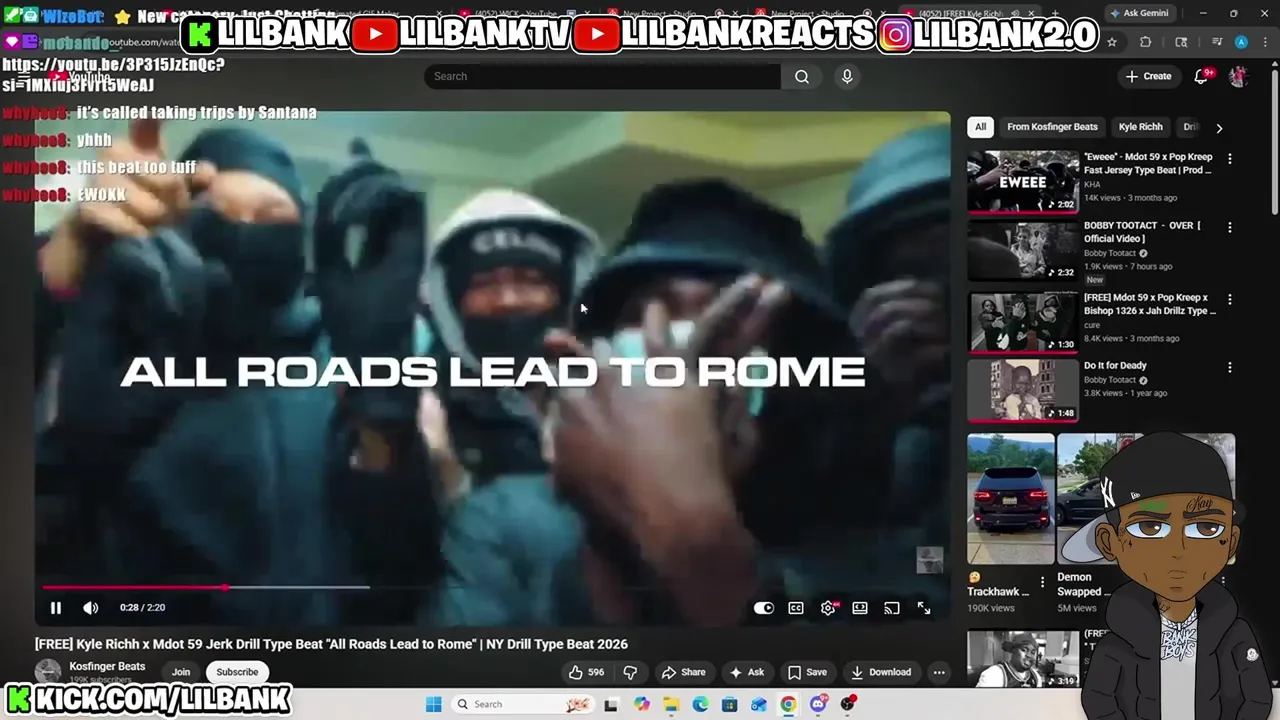Switch to theater mode
This screenshot has height=720, width=1280.
(860, 608)
